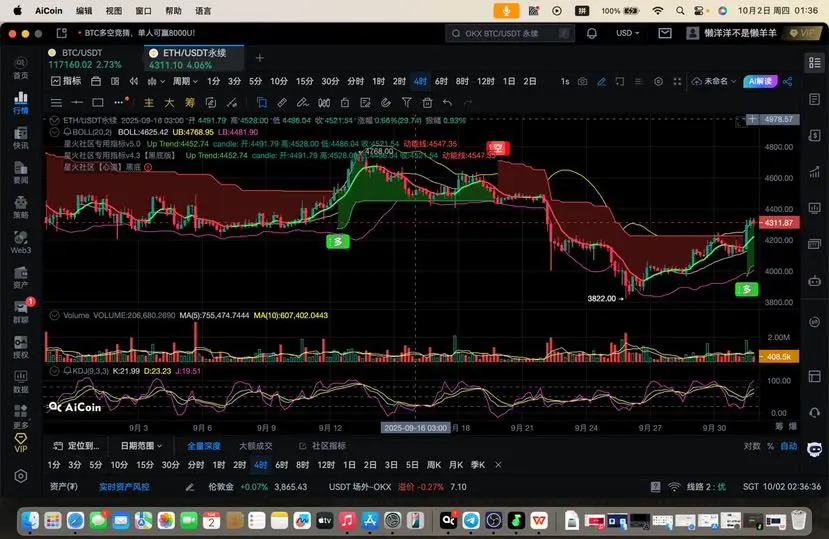
Task: Open chart settings gear in top toolbar
Action: 658,81
